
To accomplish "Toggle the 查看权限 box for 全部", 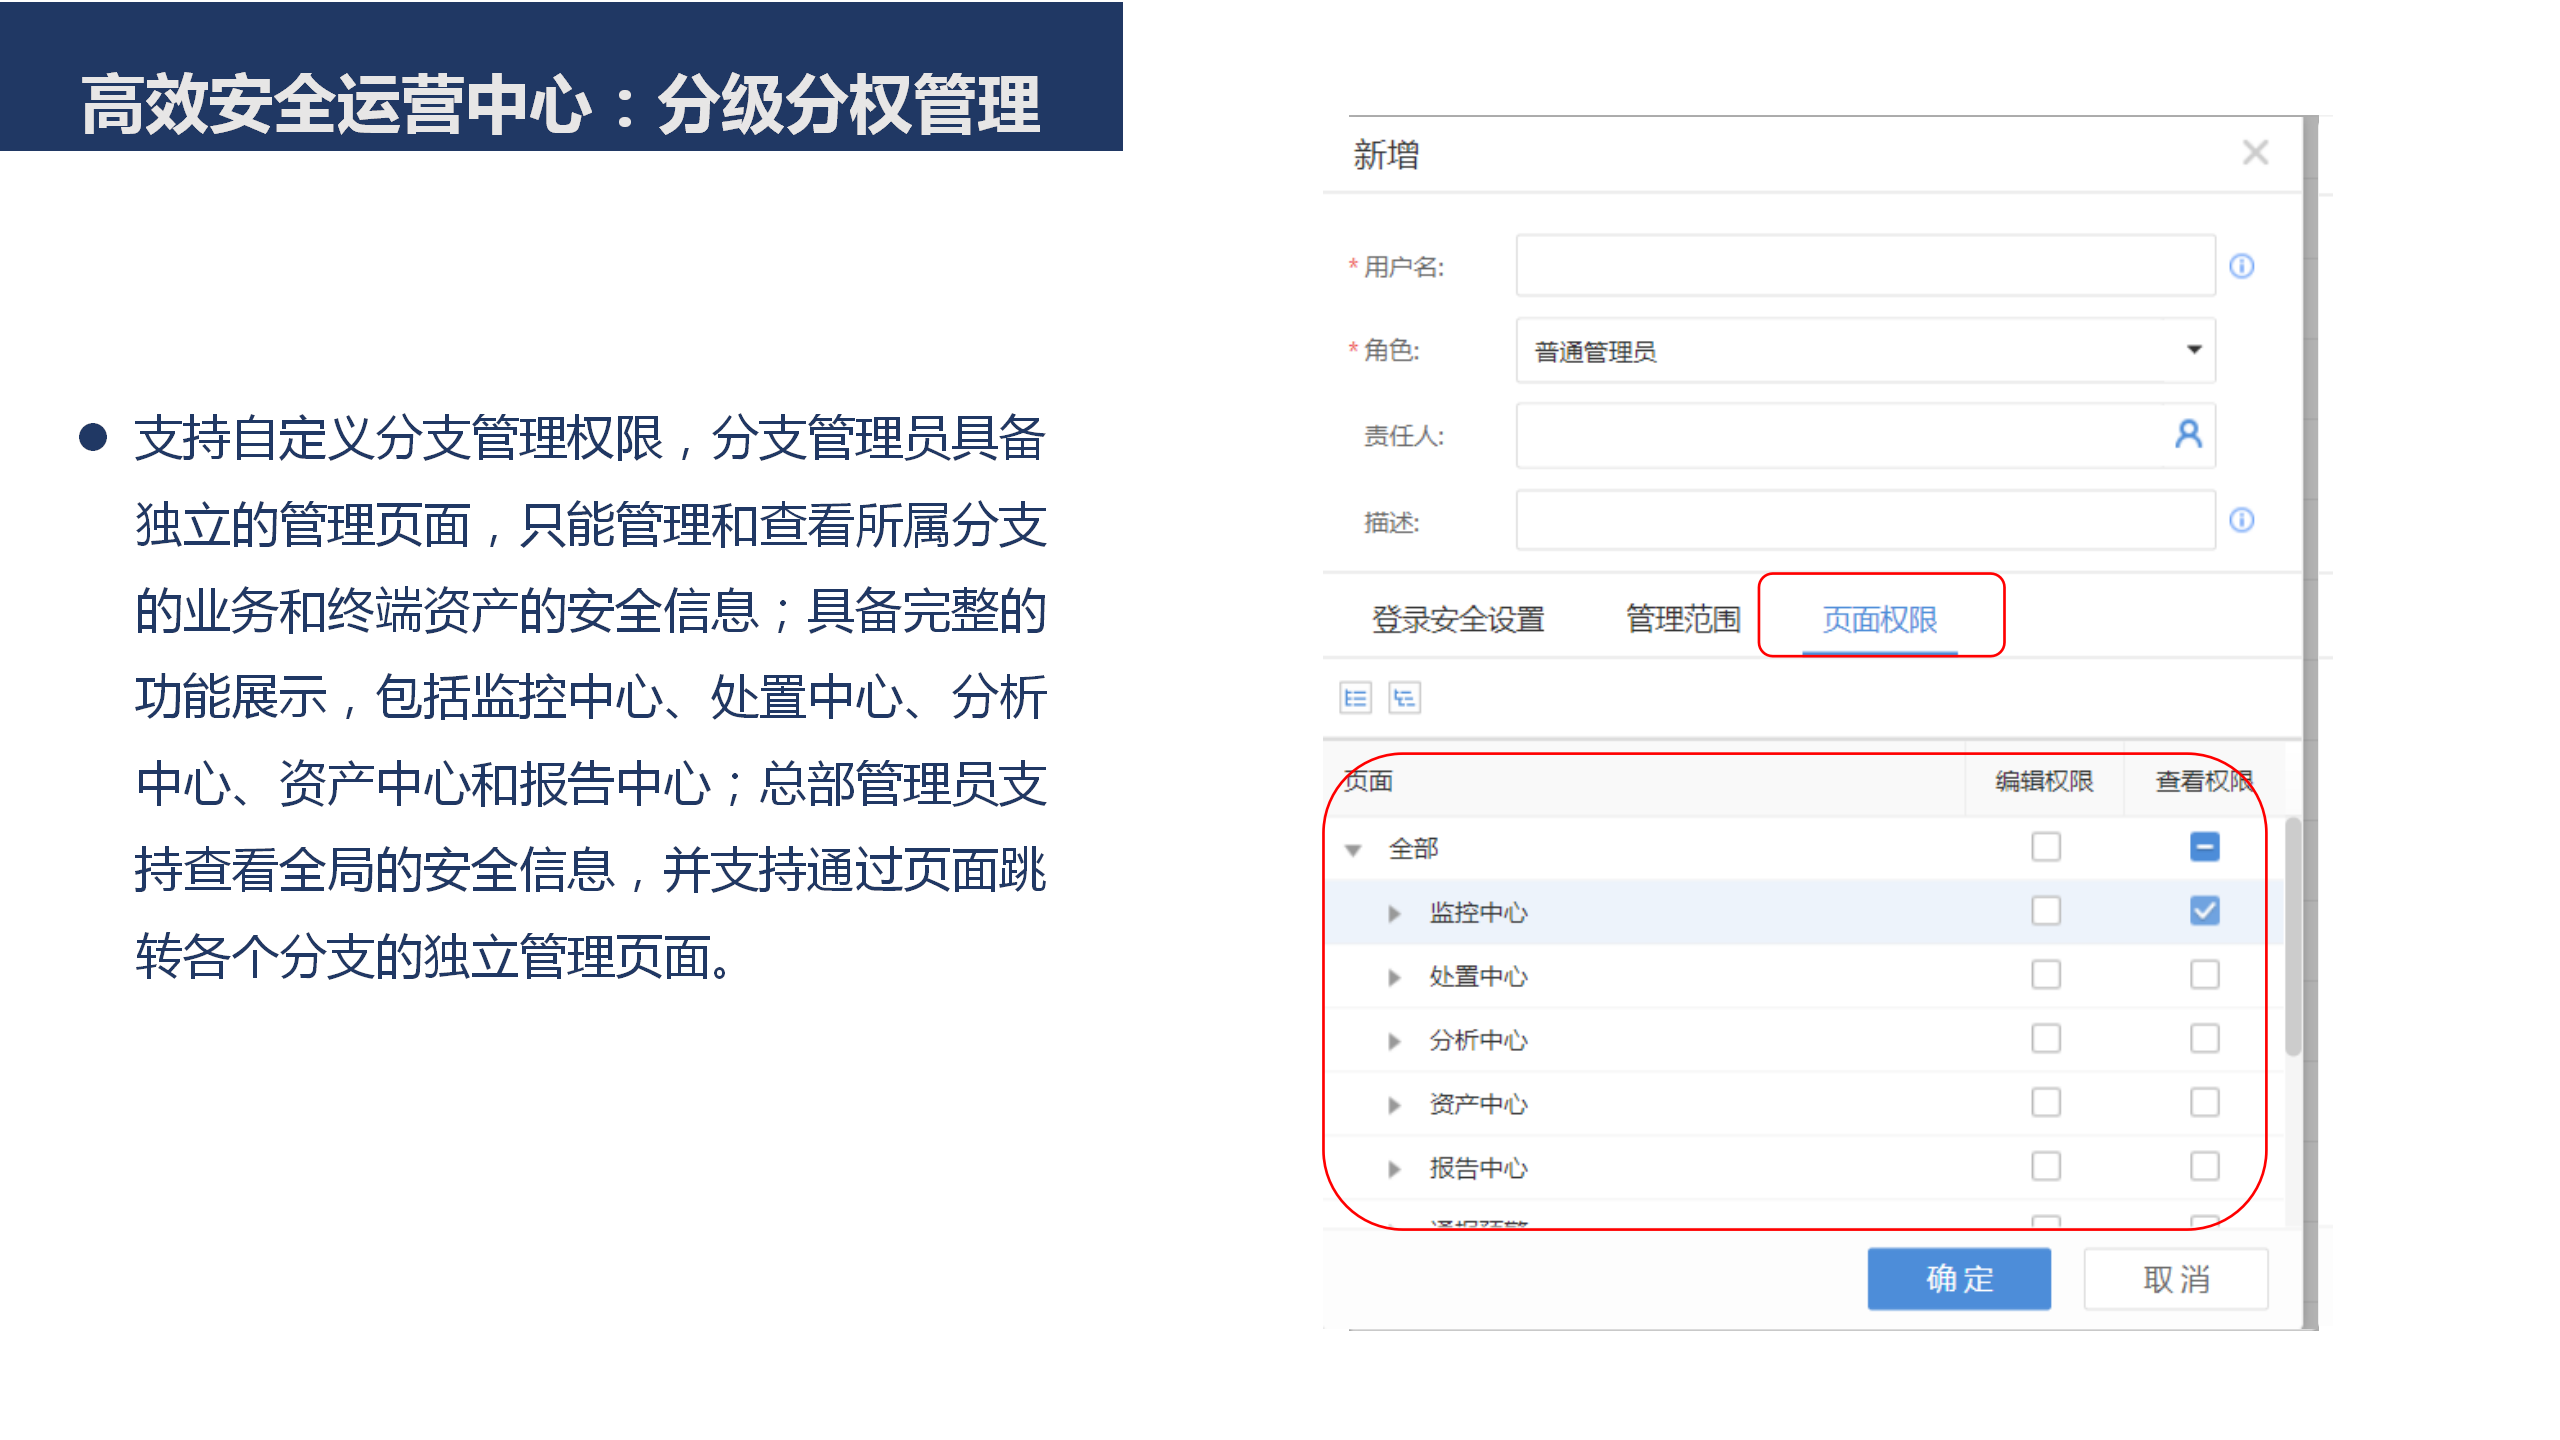I will 2204,847.
